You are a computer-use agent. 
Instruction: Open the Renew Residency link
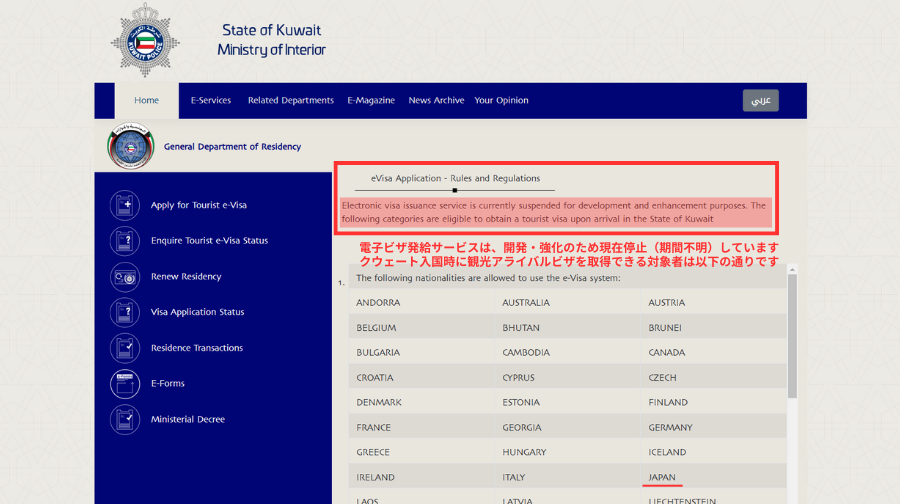pos(186,277)
